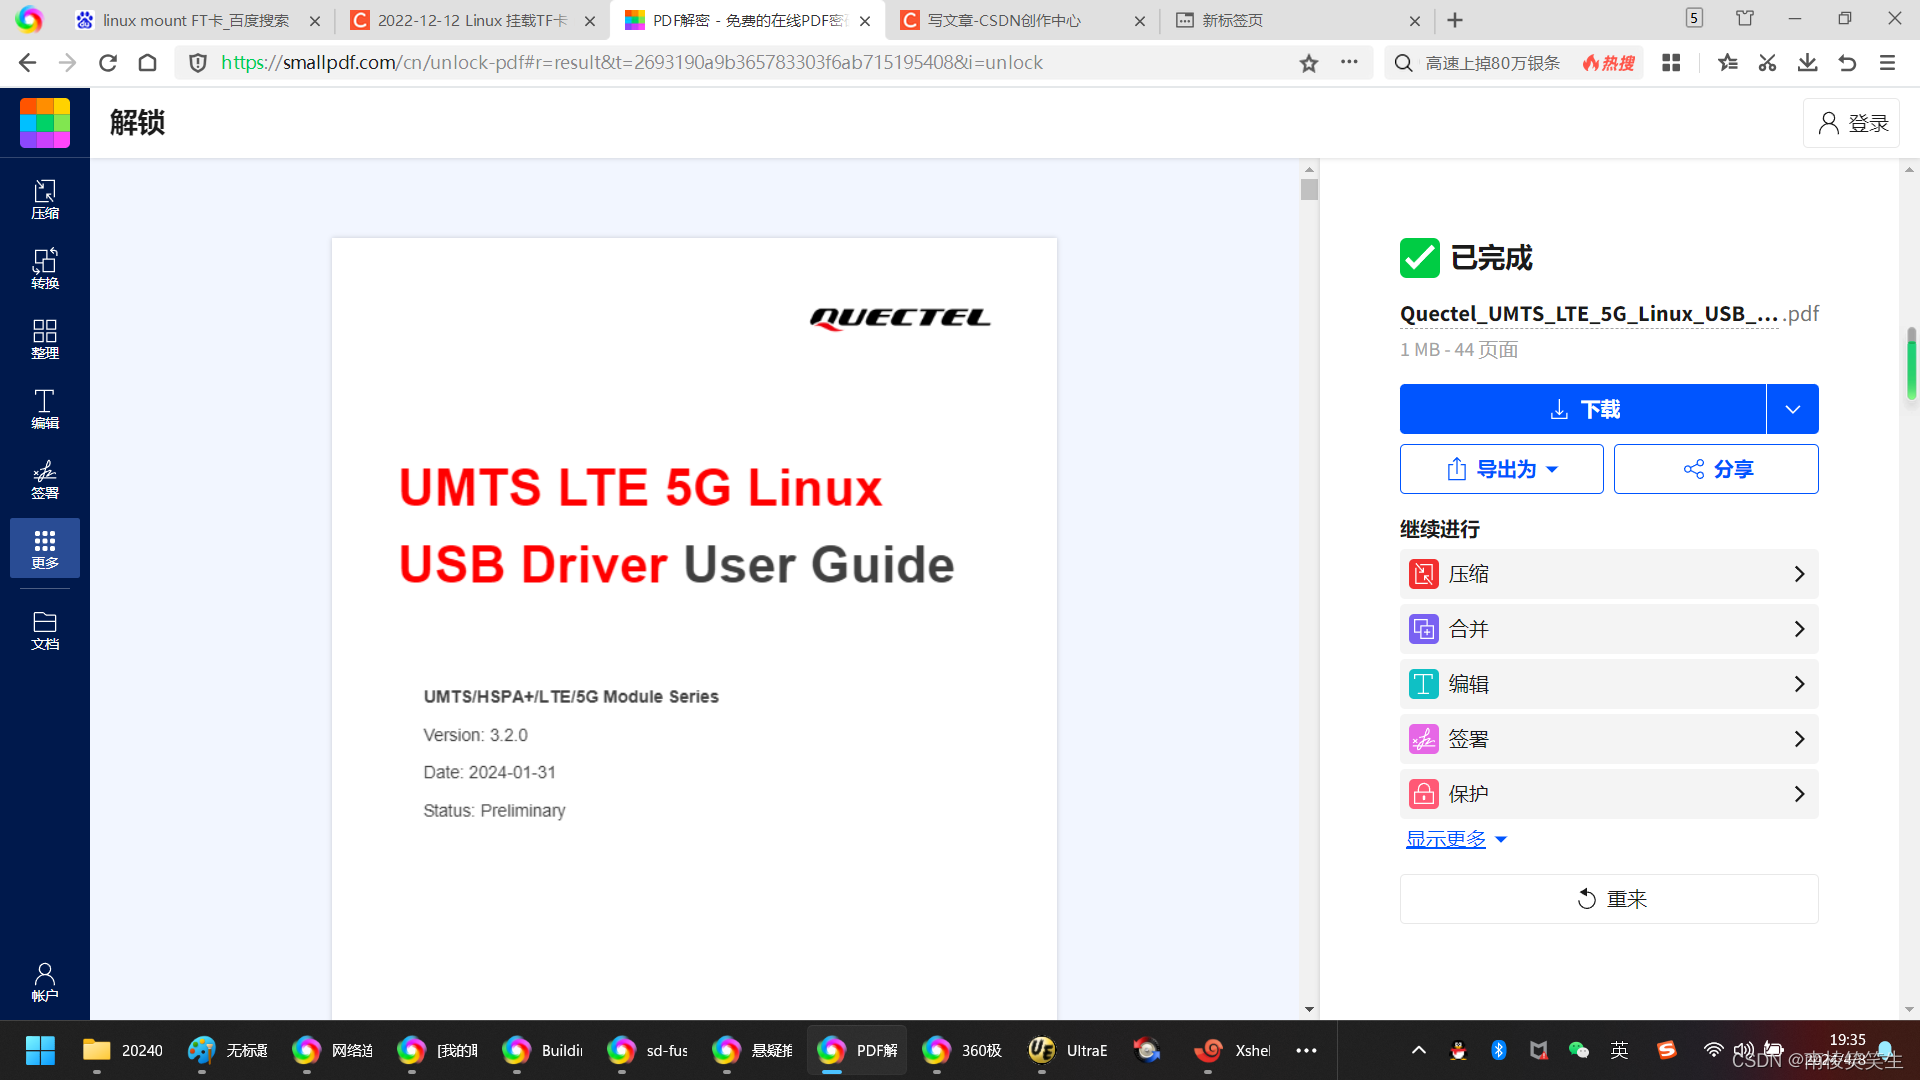Open the UltraEdit taskbar item
Image resolution: width=1920 pixels, height=1080 pixels.
(1068, 1050)
